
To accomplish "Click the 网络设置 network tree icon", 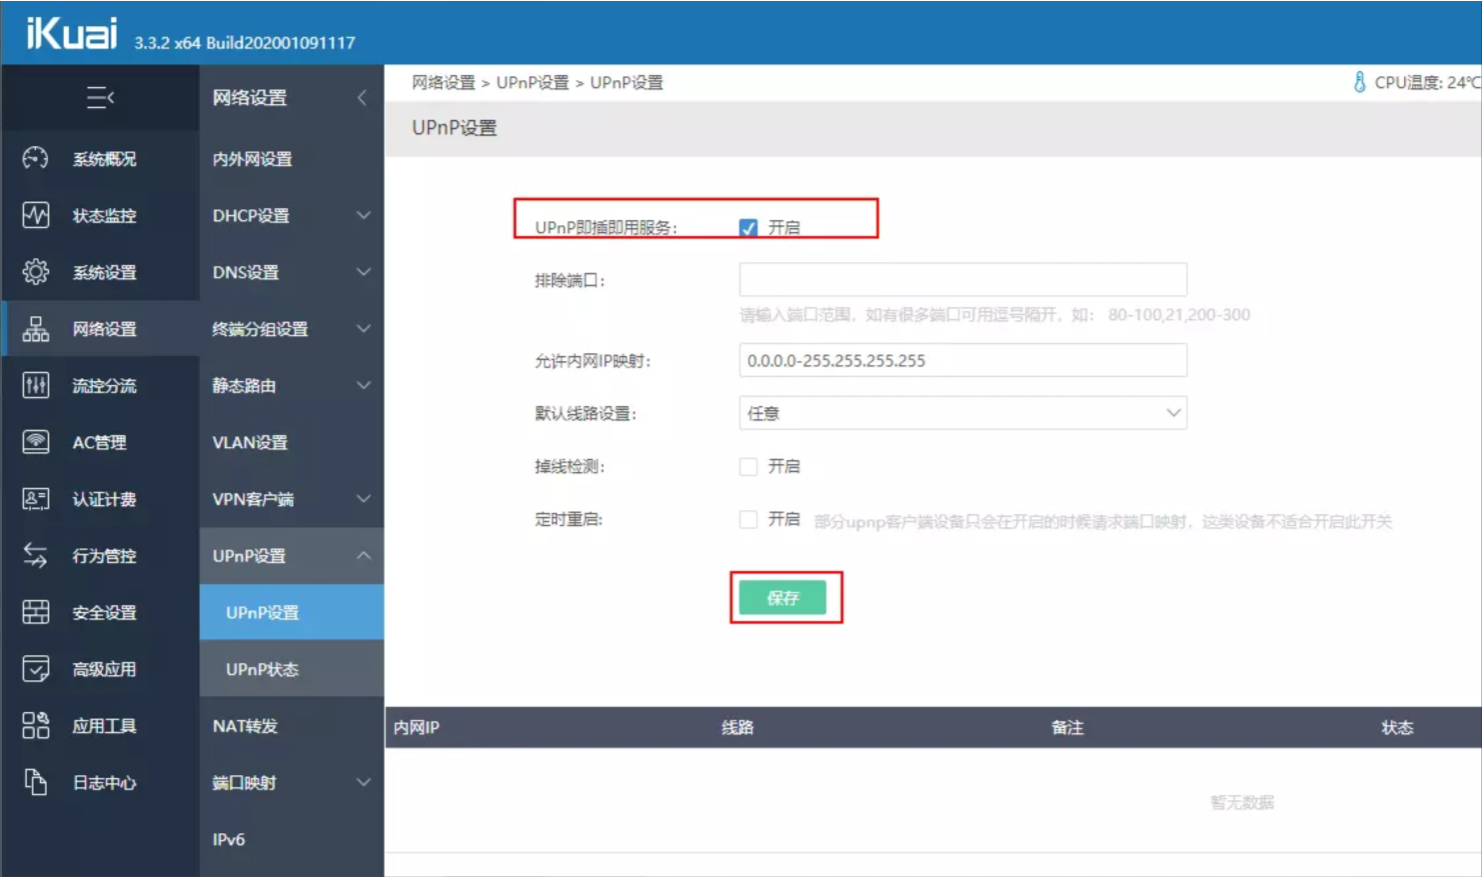I will (36, 329).
